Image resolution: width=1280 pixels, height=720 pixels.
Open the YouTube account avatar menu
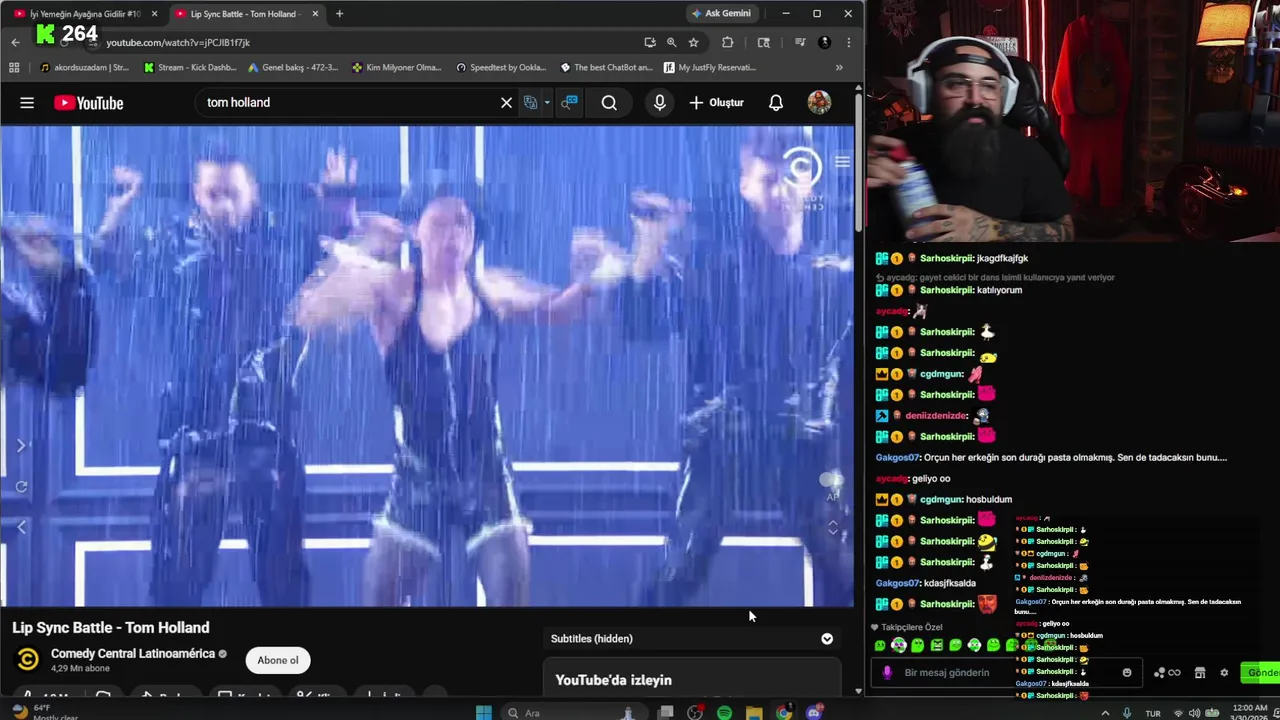click(x=819, y=102)
